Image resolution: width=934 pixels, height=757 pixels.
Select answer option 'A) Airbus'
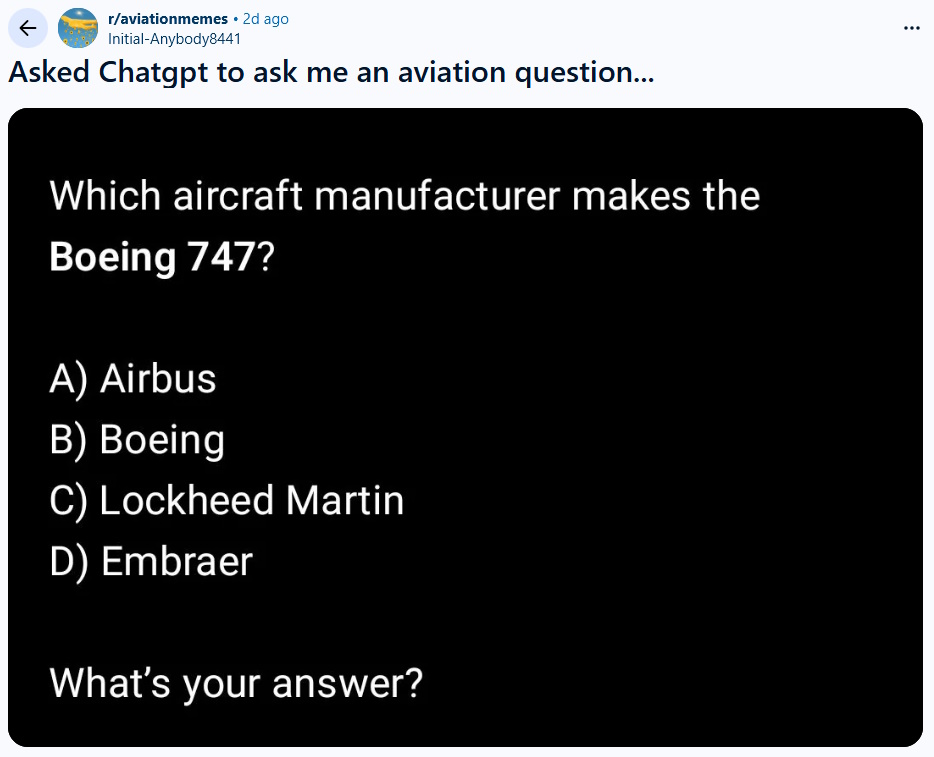click(133, 378)
